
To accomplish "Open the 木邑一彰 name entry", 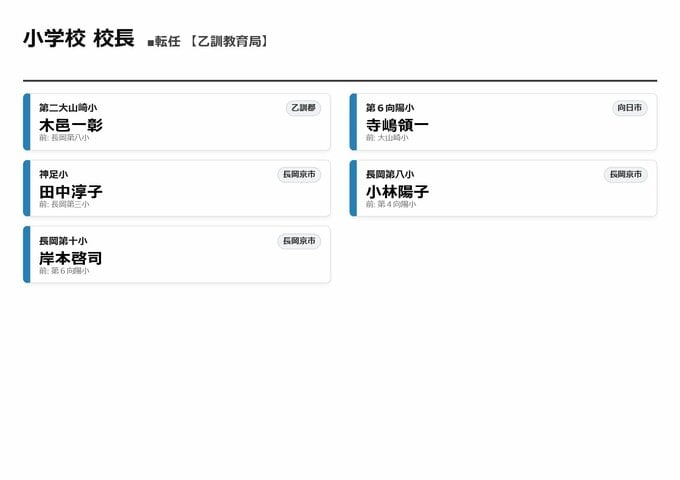I will [x=71, y=125].
